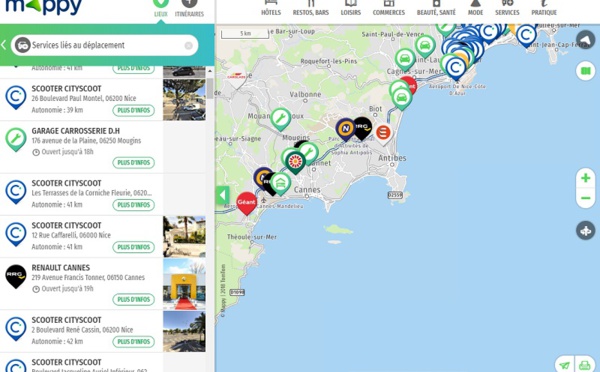The height and width of the screenshot is (372, 600).
Task: Click the green car marker south of Cagnes-sur-Mer
Action: point(402,98)
